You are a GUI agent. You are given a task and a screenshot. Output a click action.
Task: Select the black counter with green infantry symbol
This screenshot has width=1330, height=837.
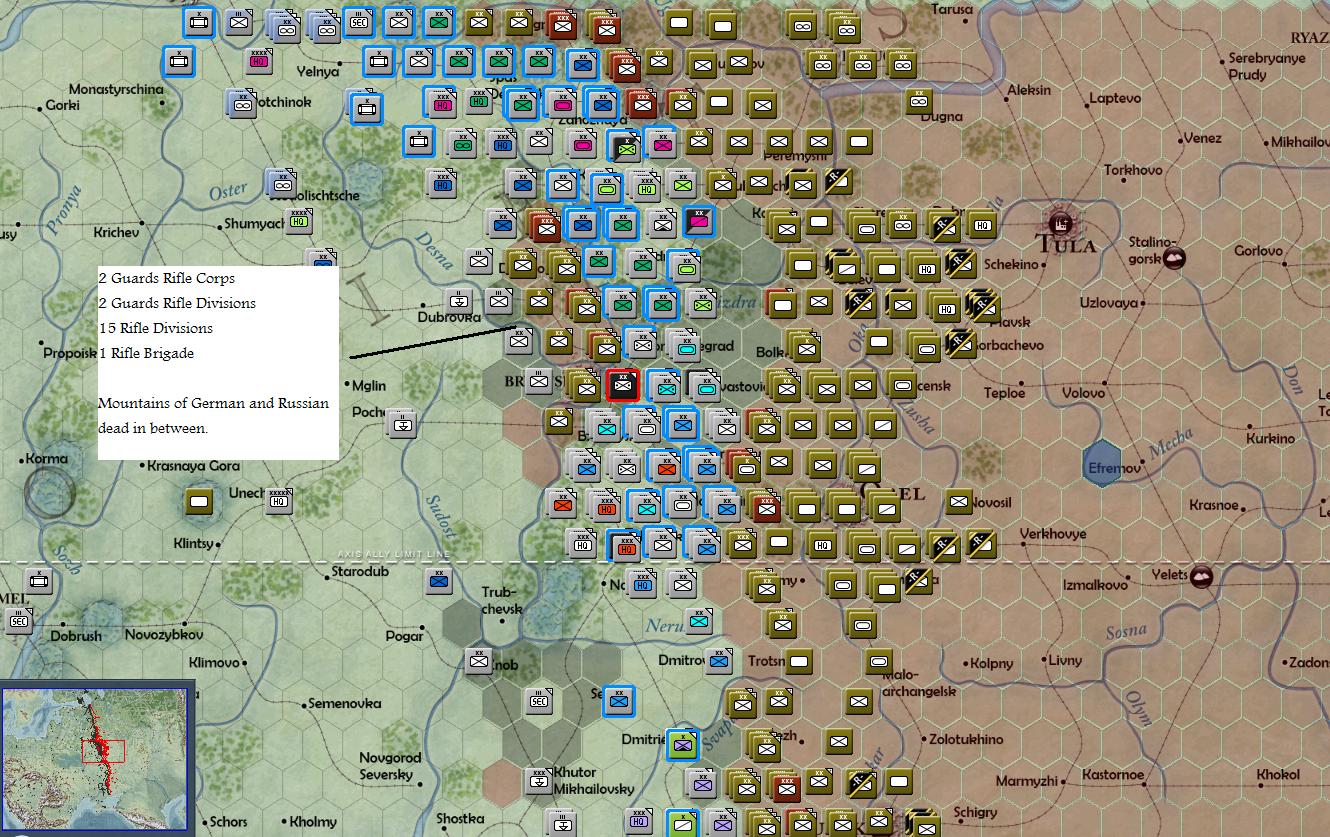click(624, 148)
